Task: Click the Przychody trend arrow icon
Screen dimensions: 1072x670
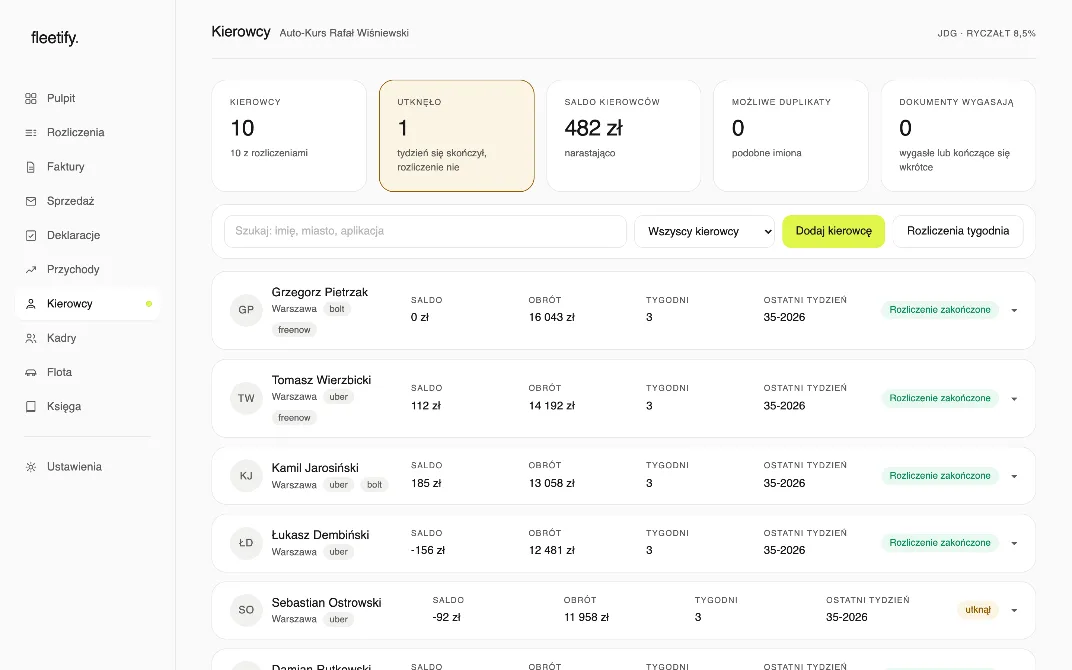Action: pos(31,269)
